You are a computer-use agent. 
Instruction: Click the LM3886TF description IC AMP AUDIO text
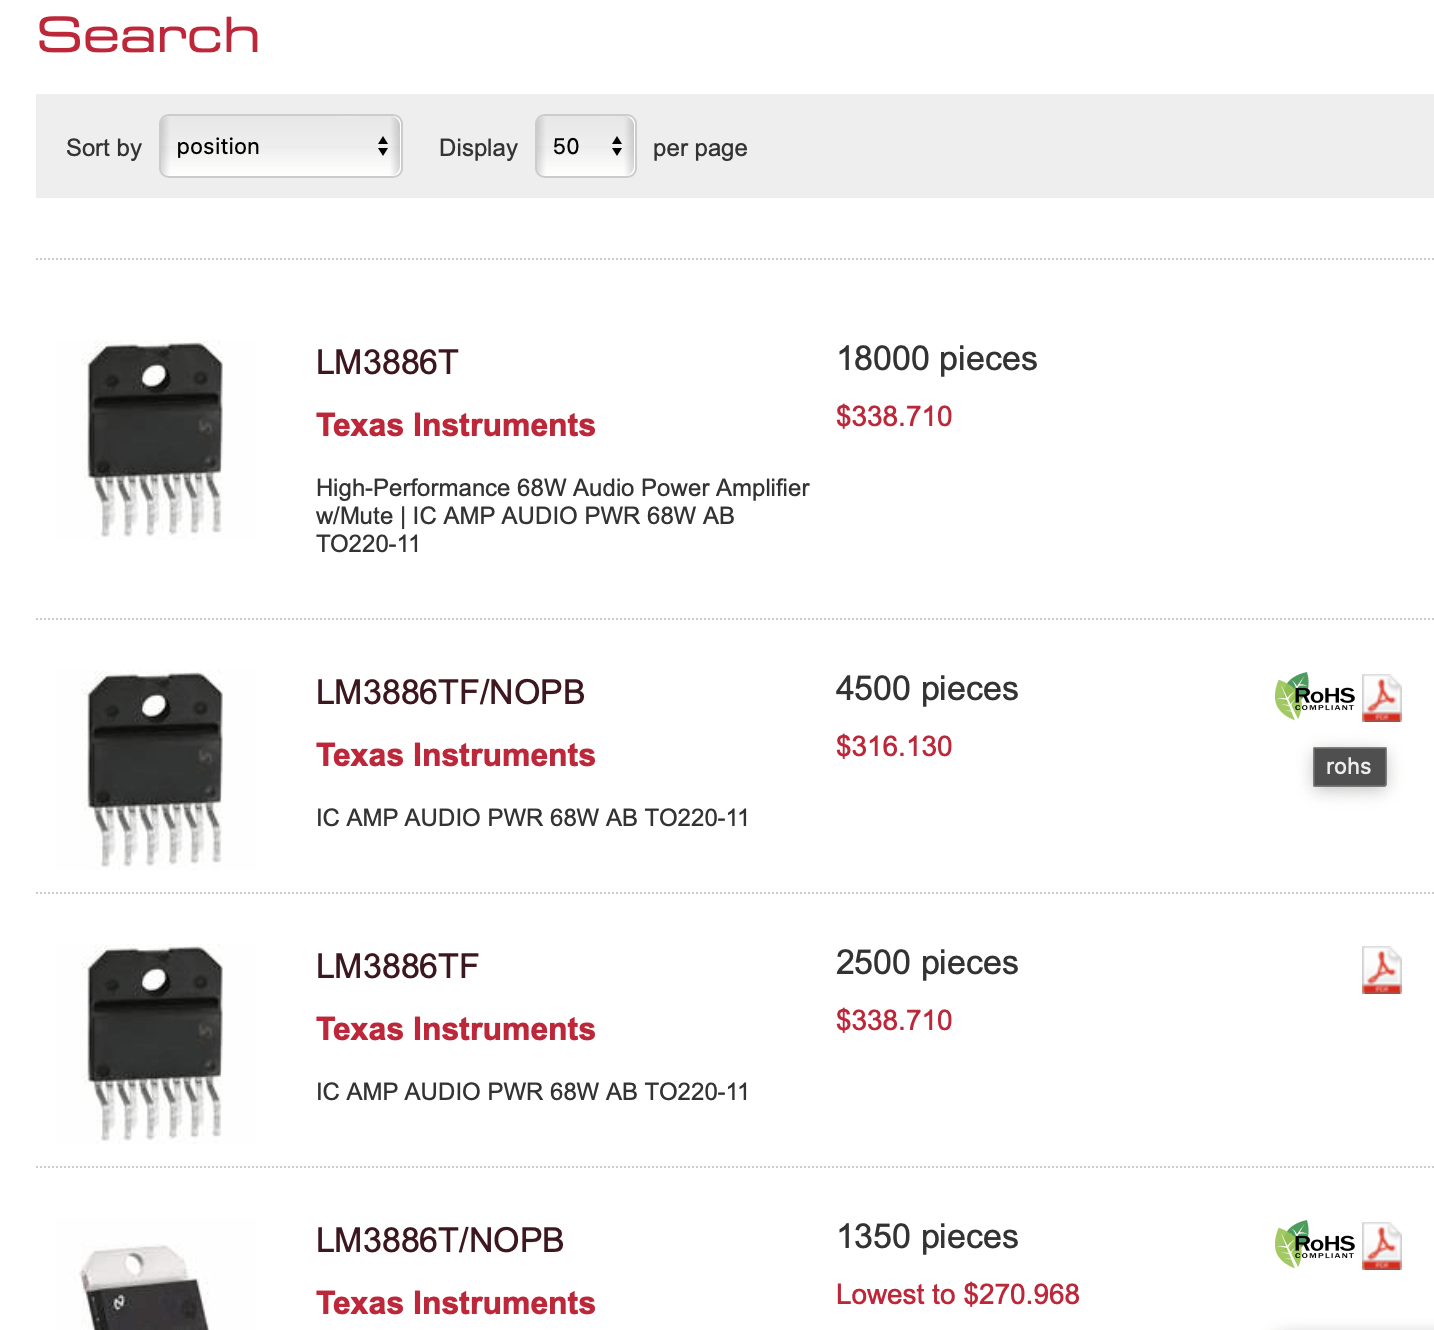click(532, 1091)
